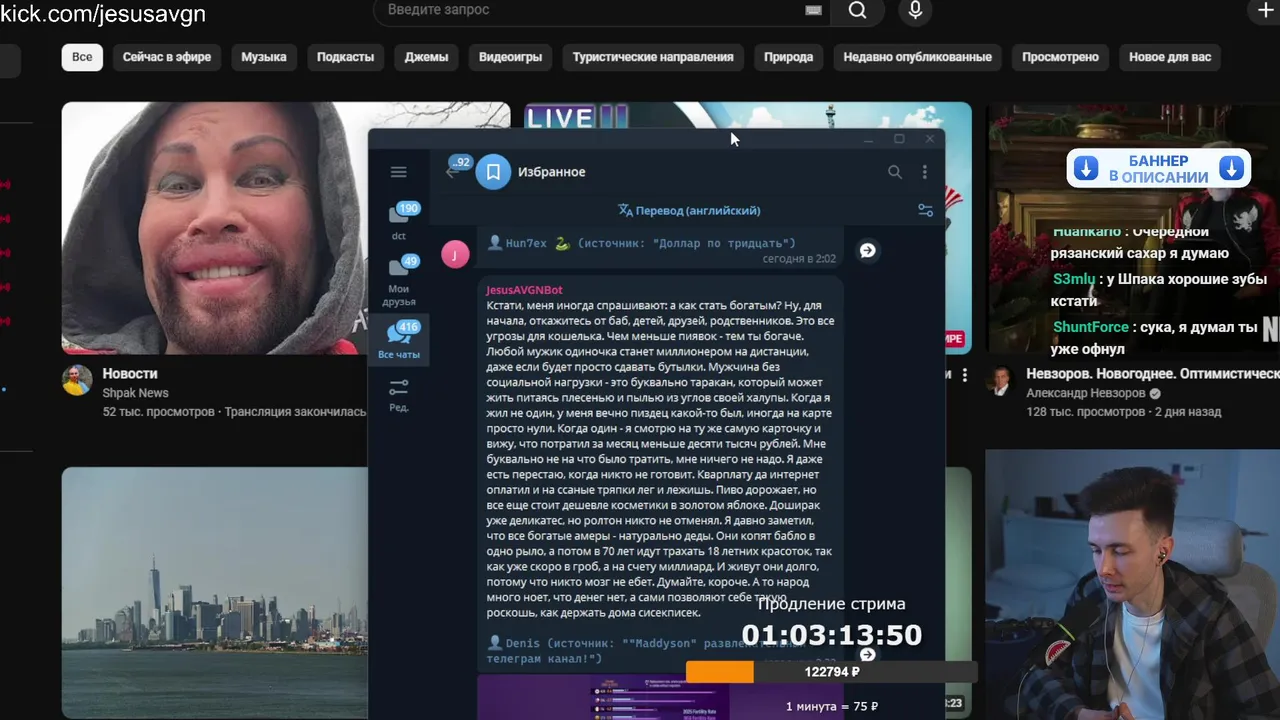Select the Туристические направления chip
1280x720 pixels.
click(653, 57)
